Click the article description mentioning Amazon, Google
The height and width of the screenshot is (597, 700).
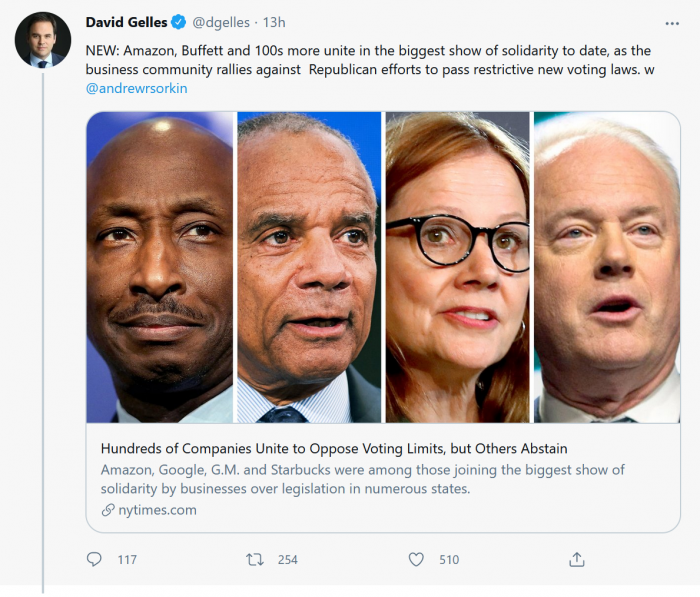(362, 479)
